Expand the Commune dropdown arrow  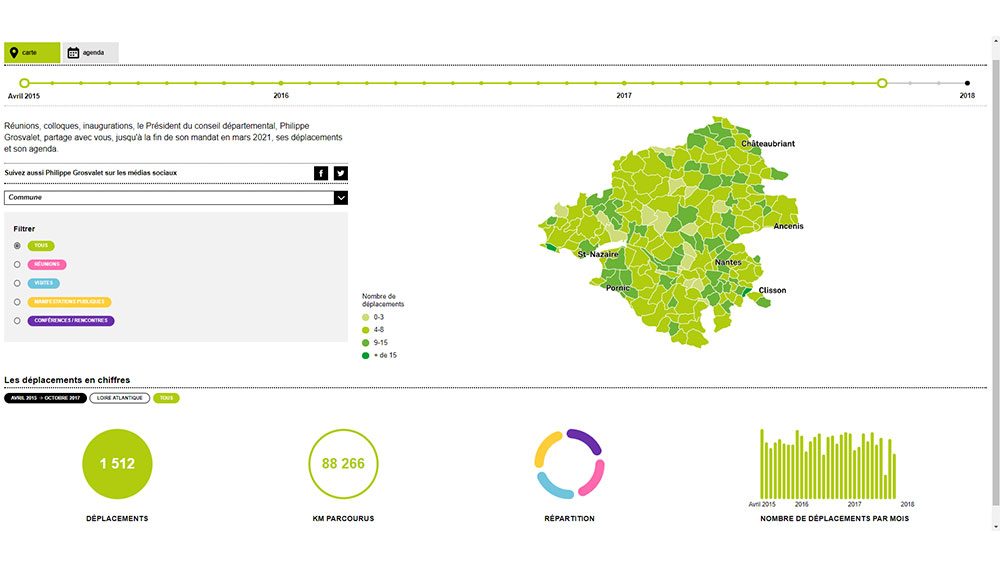click(340, 198)
